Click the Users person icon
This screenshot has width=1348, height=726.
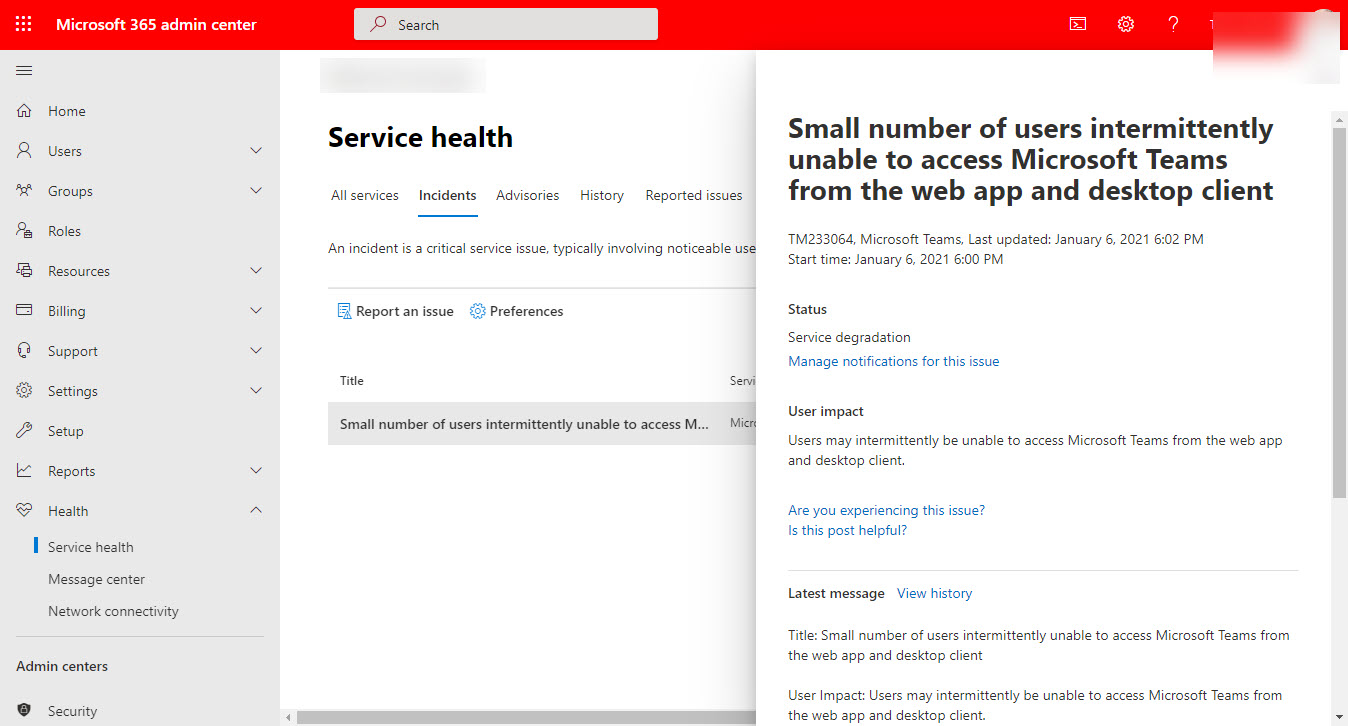pos(25,151)
